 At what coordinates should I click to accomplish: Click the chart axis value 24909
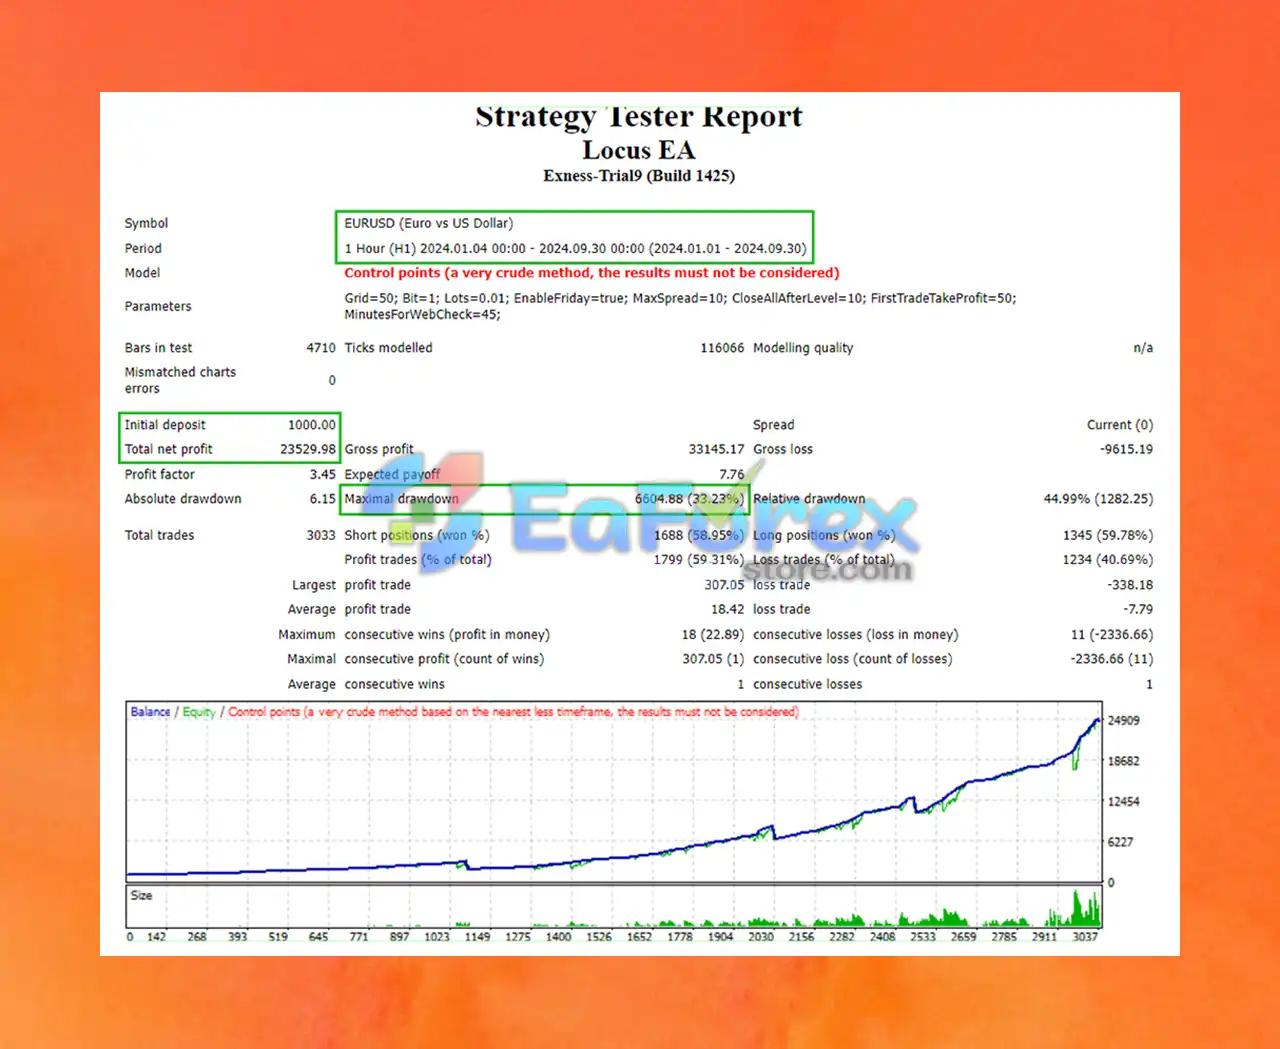pyautogui.click(x=1124, y=721)
